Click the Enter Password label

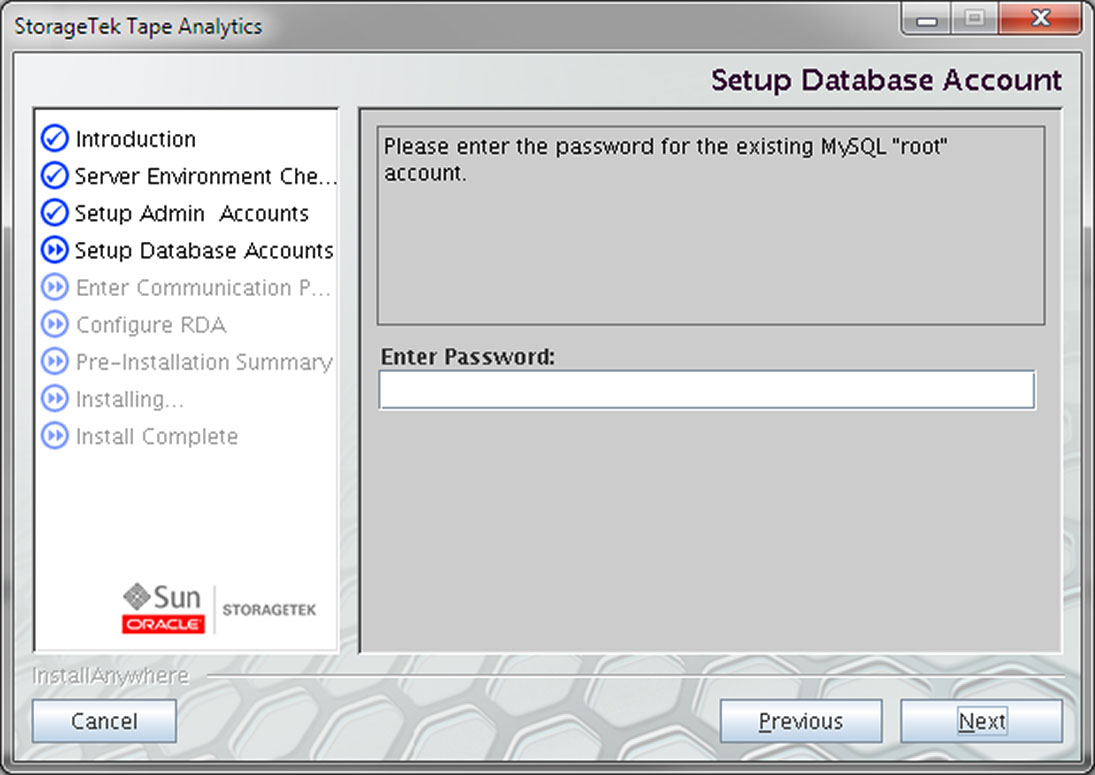(468, 357)
